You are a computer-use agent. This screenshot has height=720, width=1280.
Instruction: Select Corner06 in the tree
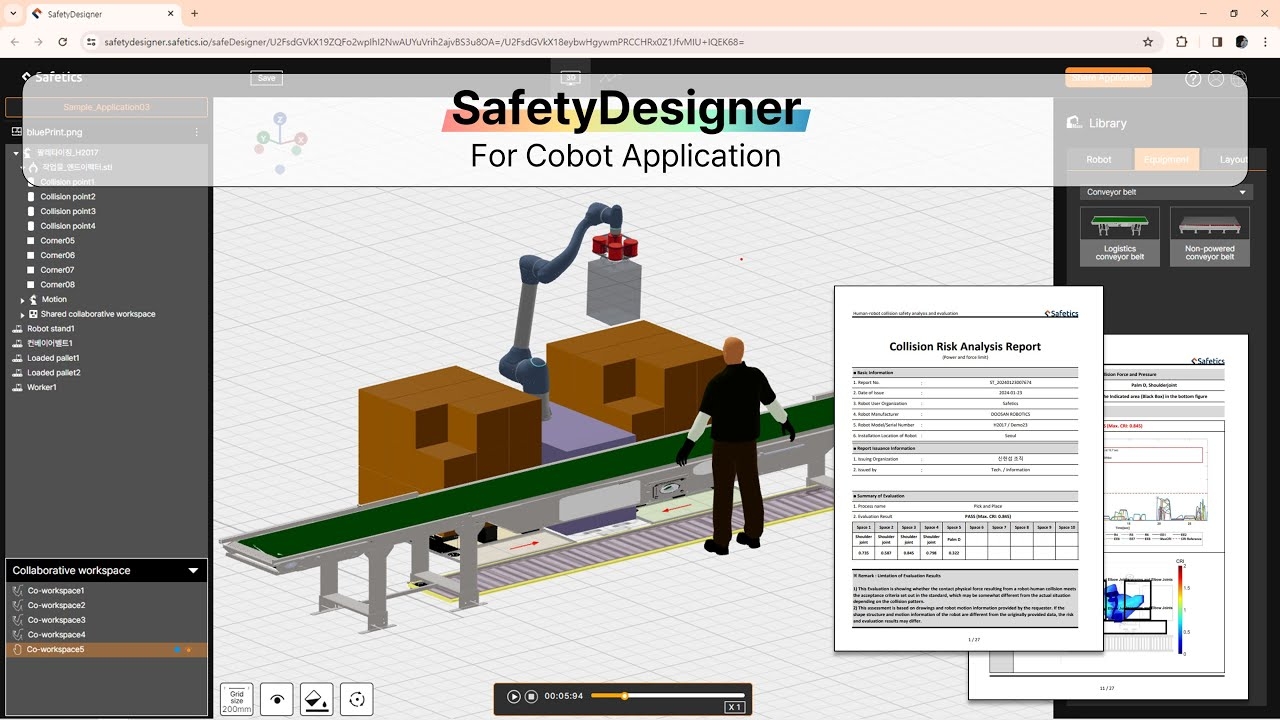[57, 255]
